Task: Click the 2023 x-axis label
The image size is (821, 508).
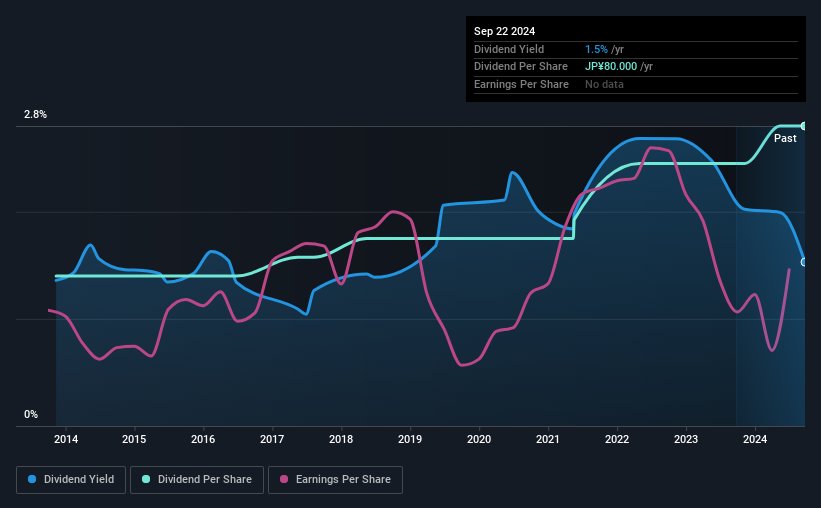Action: click(686, 439)
